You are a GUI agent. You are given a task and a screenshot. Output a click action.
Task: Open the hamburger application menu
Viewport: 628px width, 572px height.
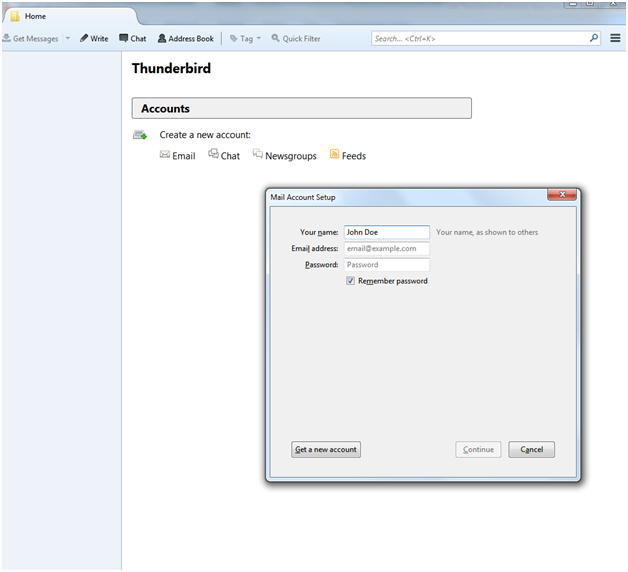(x=615, y=38)
